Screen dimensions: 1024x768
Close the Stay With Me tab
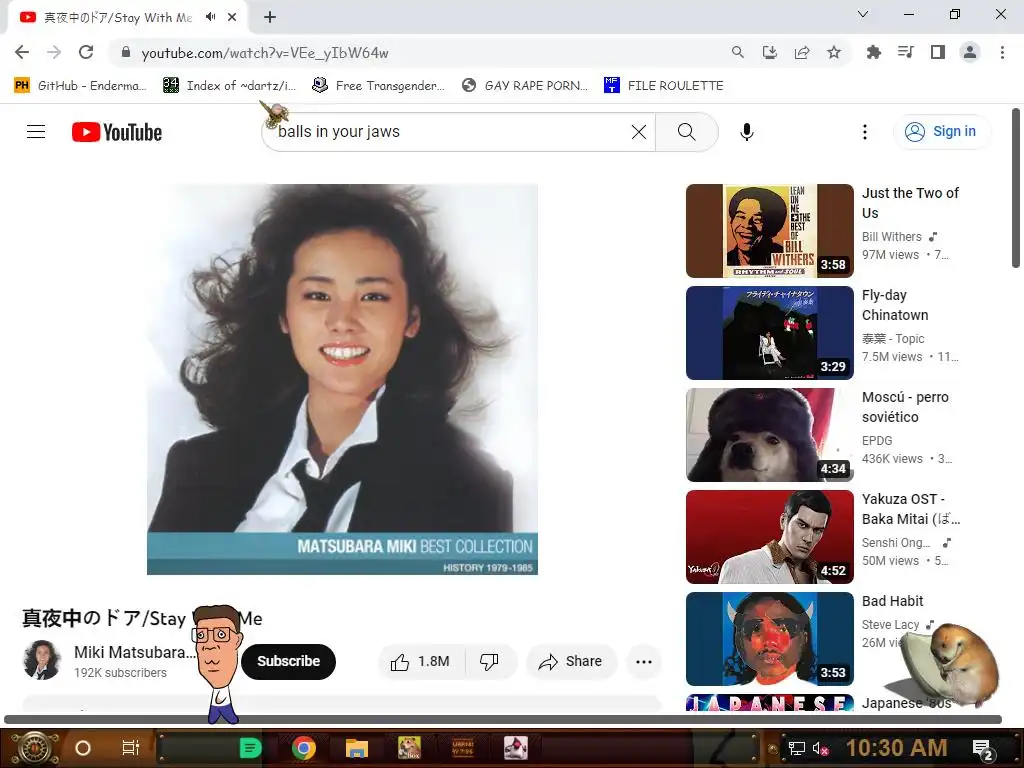(x=232, y=17)
